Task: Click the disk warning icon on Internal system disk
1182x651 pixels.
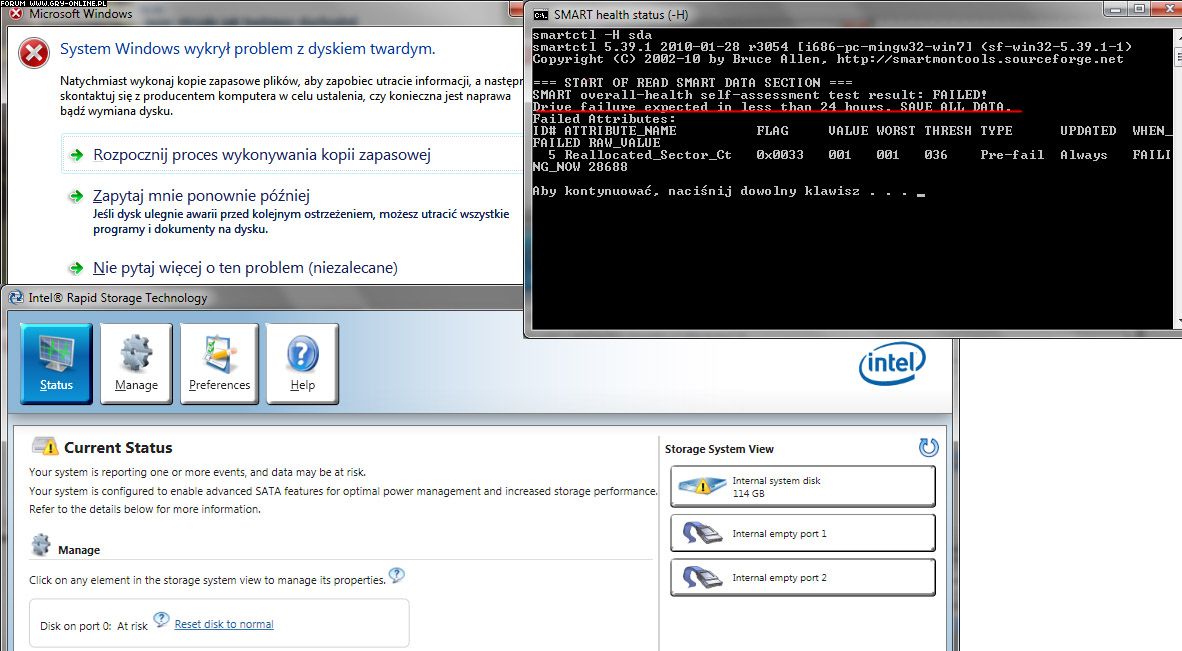Action: [703, 486]
